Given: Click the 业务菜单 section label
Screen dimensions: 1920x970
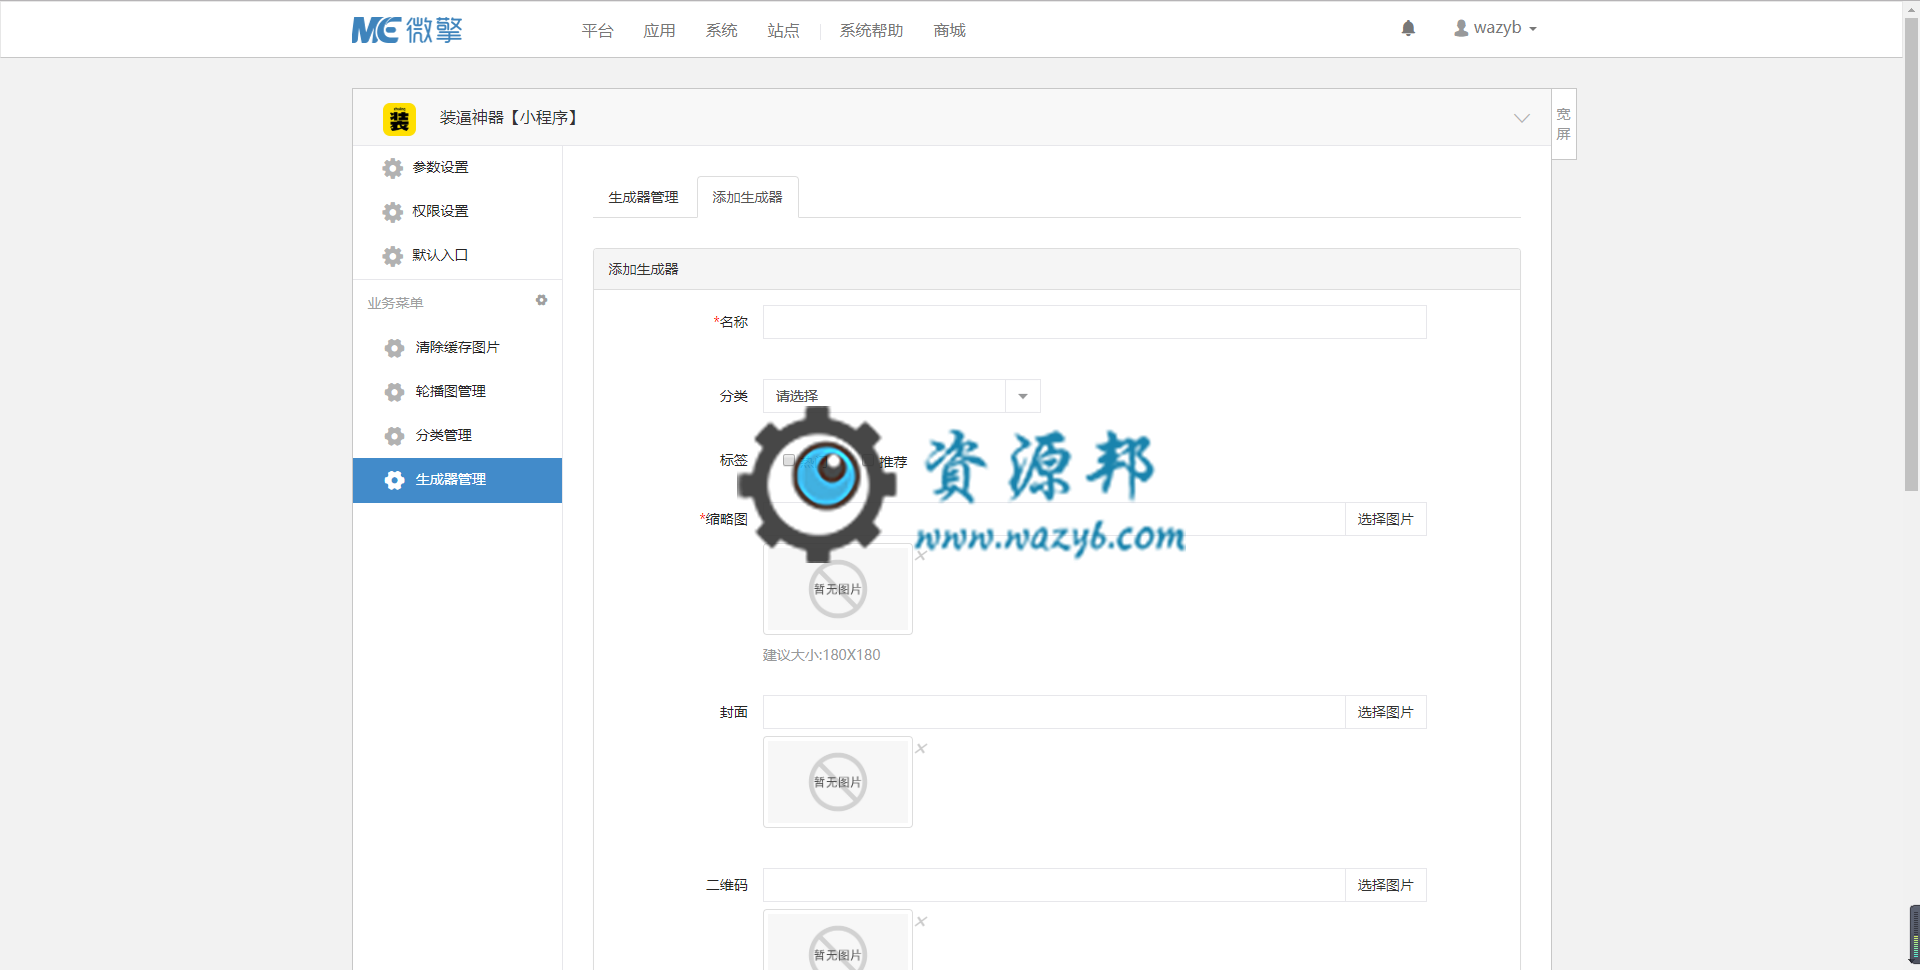Looking at the screenshot, I should point(395,303).
